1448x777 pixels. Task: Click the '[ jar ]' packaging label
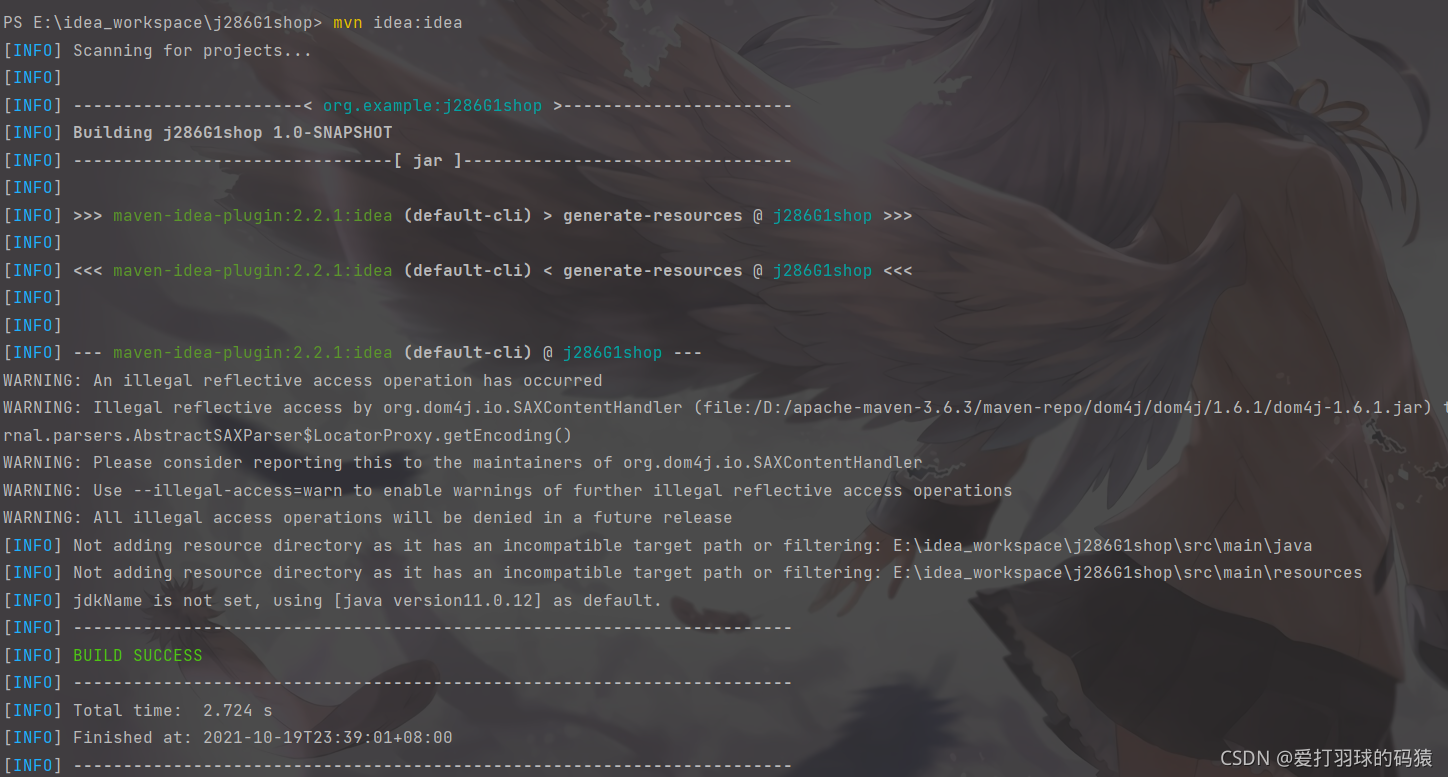pos(428,160)
